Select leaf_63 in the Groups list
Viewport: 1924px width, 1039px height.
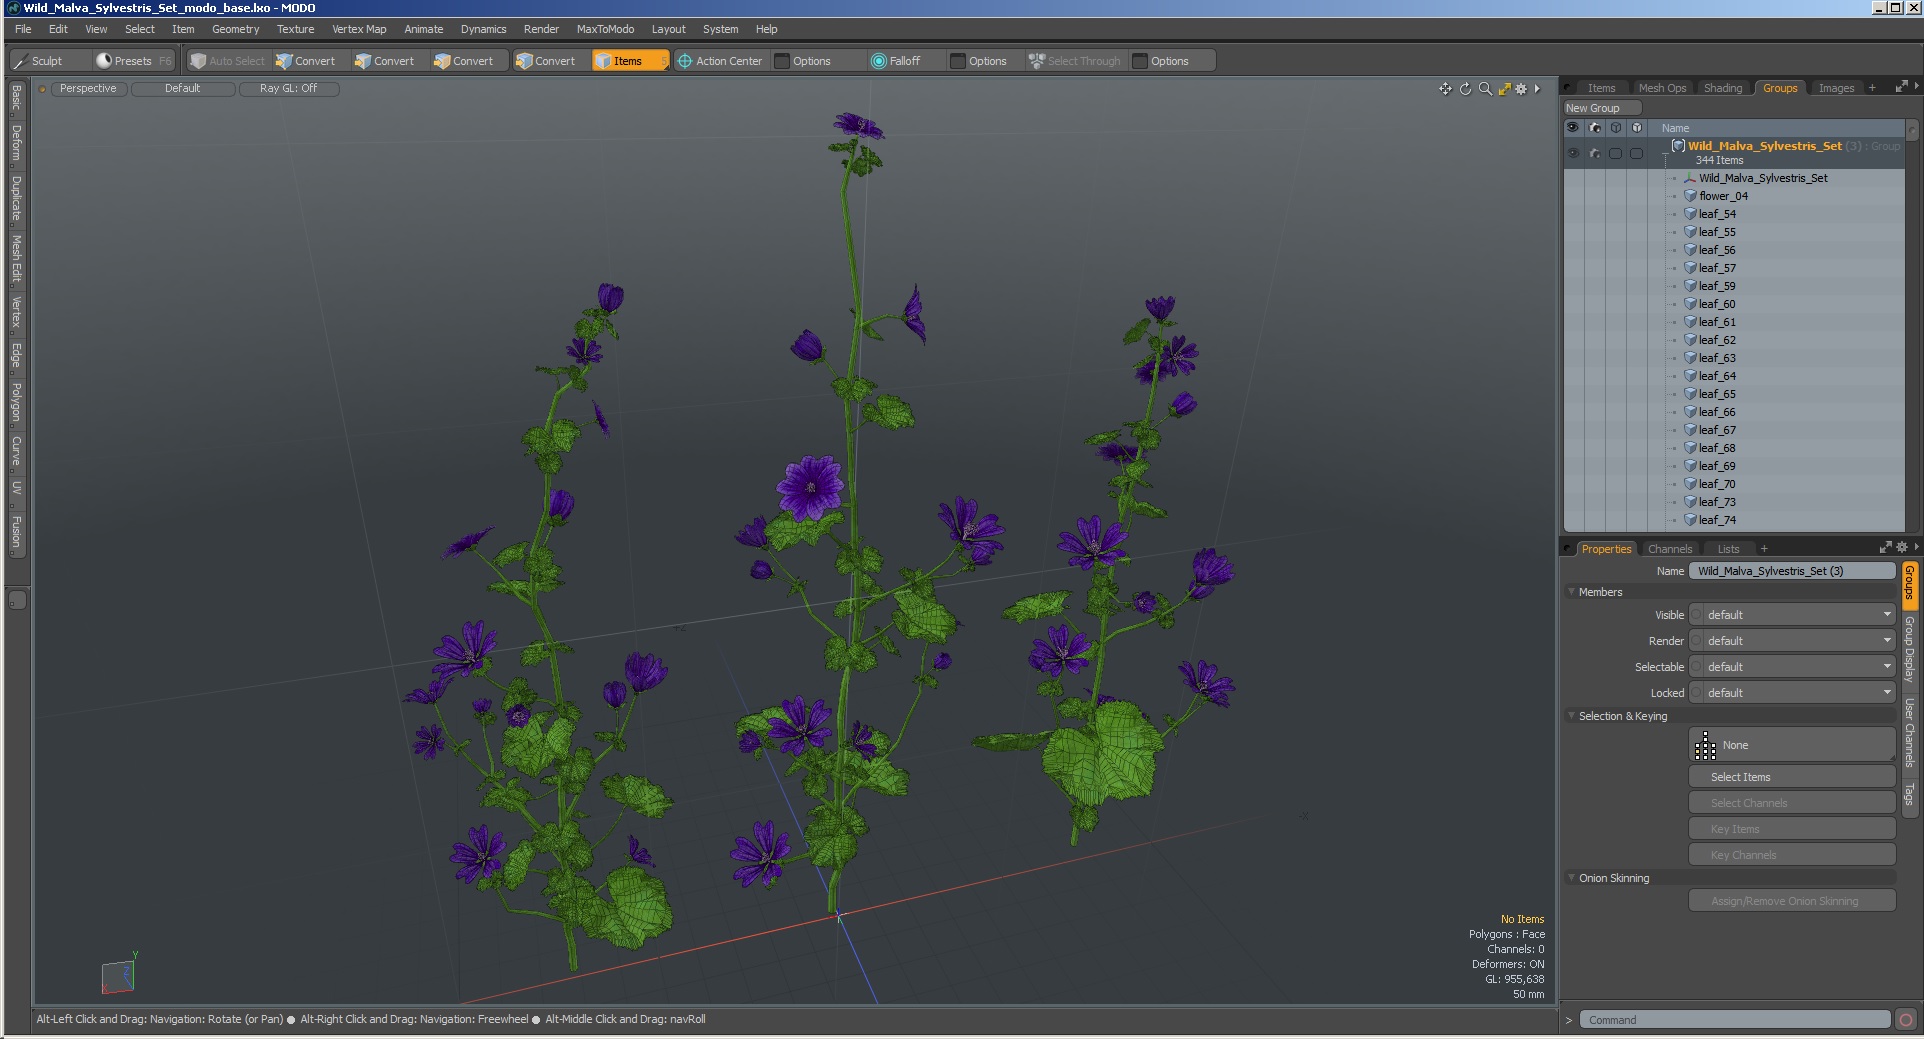point(1717,358)
